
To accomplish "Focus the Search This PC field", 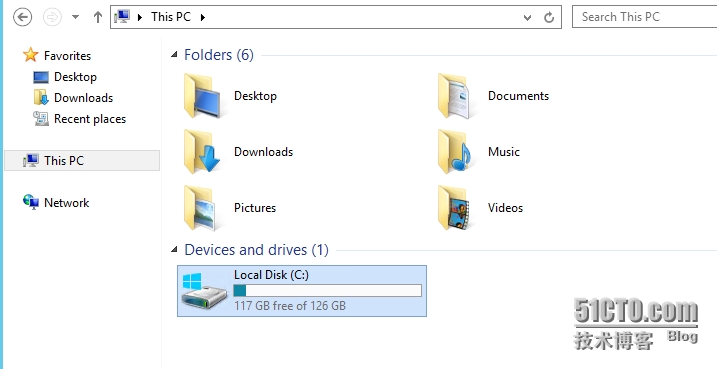I will click(644, 17).
